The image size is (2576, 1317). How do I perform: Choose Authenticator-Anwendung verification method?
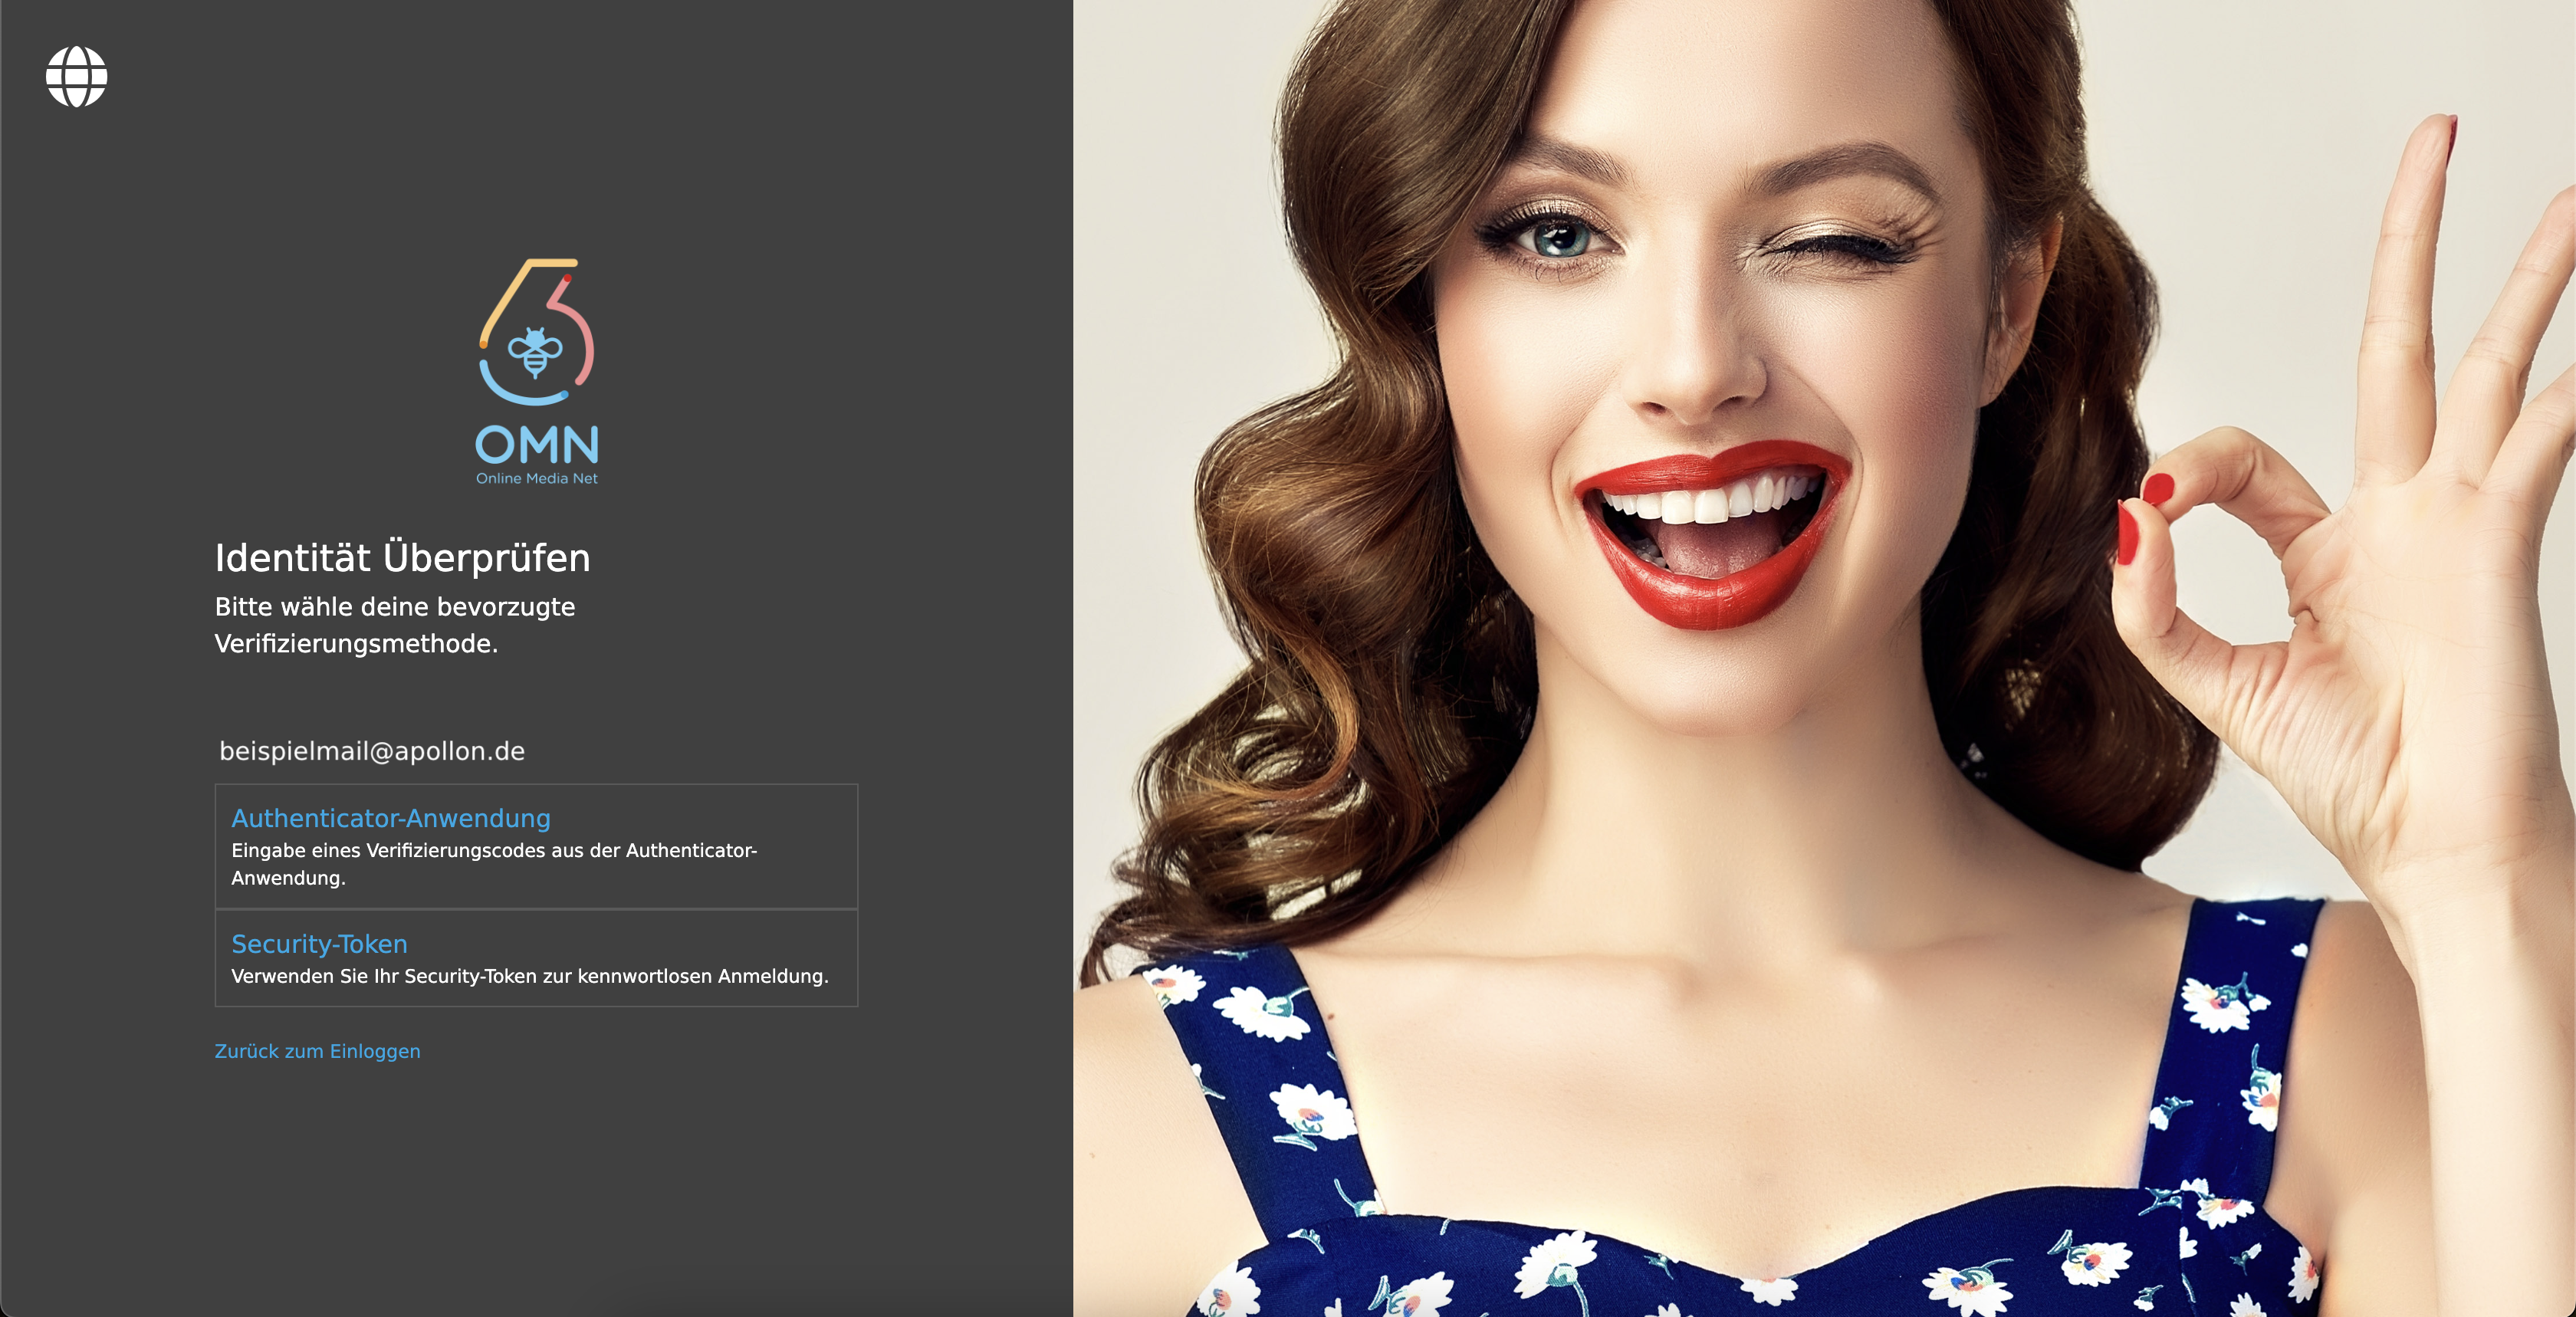point(391,818)
